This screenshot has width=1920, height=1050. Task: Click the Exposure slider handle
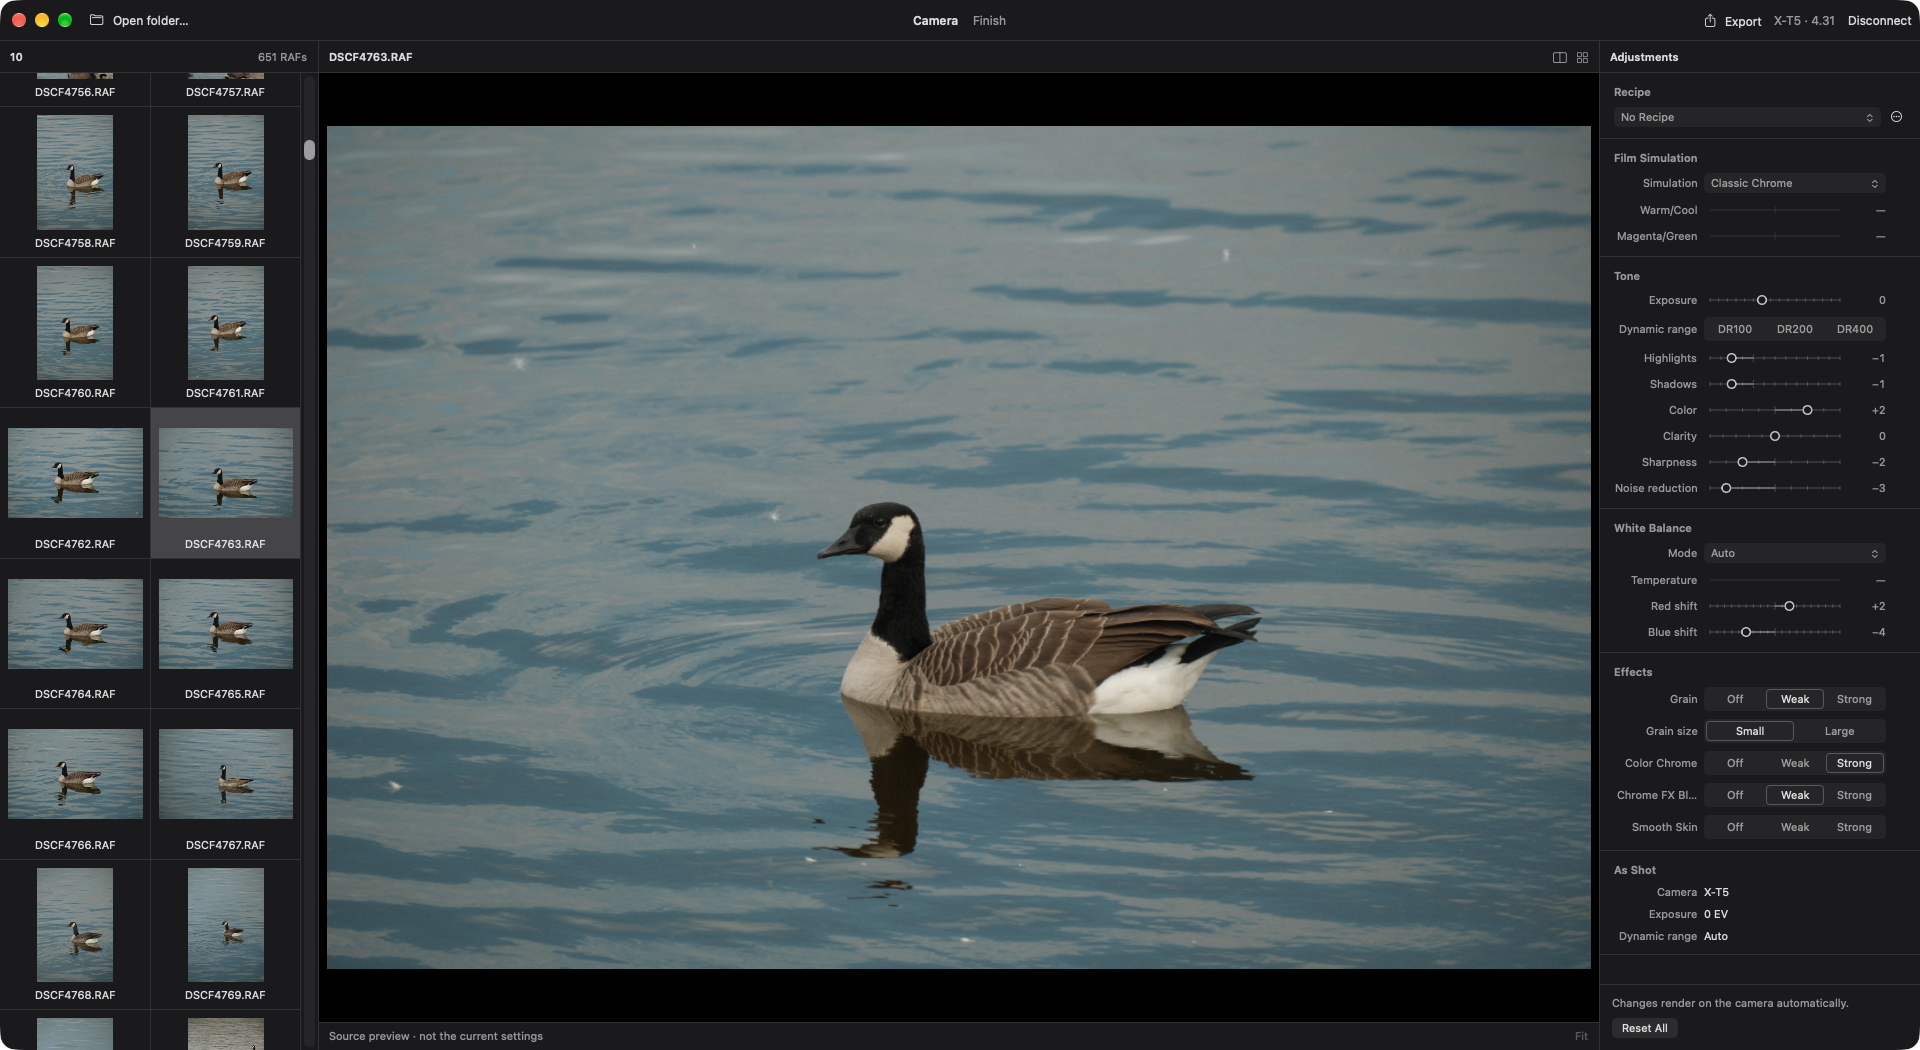click(1762, 300)
